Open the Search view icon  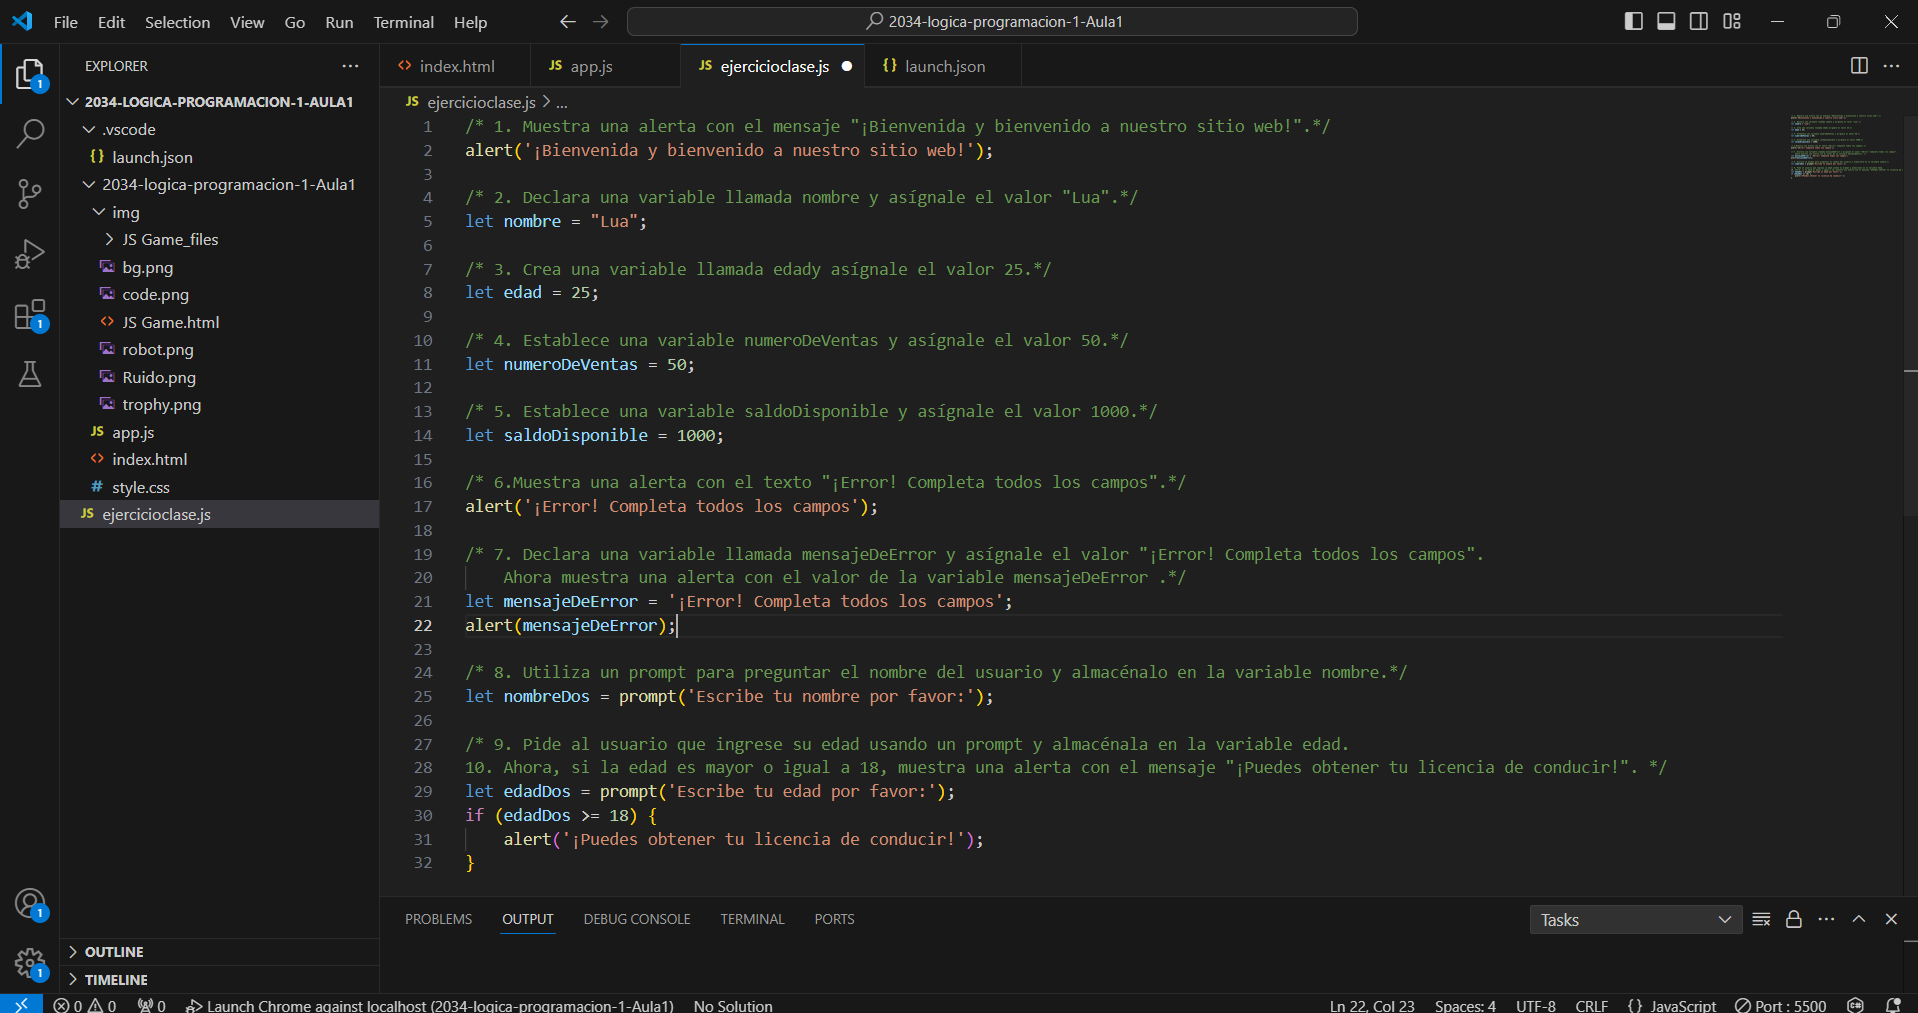tap(30, 133)
